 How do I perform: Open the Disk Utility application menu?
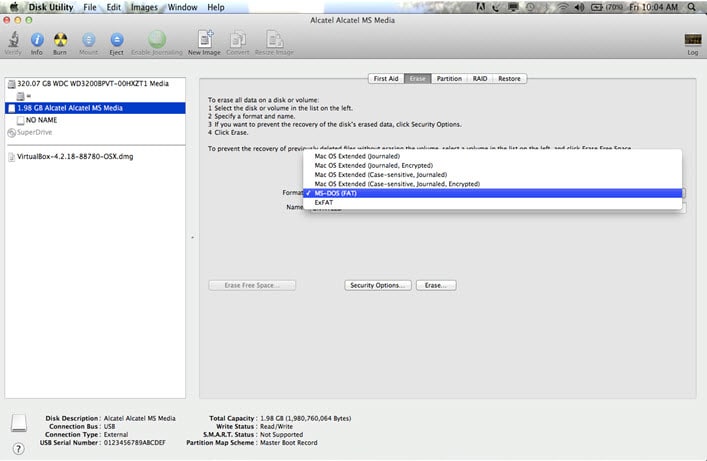pyautogui.click(x=50, y=7)
